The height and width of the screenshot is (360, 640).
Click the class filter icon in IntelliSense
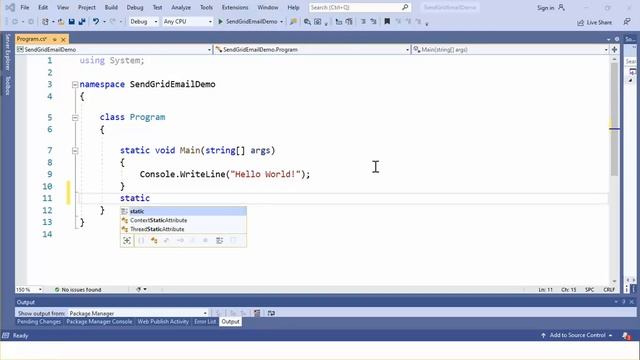tap(154, 240)
